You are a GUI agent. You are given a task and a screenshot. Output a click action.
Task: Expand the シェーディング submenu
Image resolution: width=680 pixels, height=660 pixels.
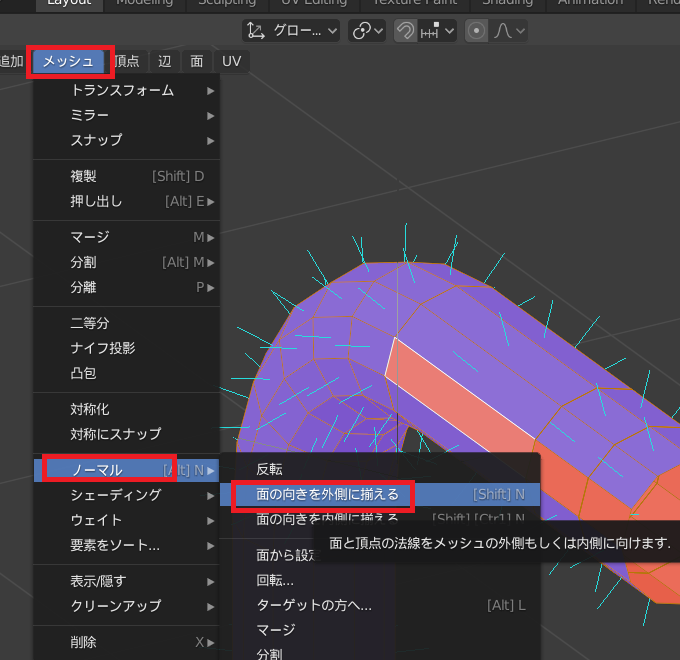point(127,495)
